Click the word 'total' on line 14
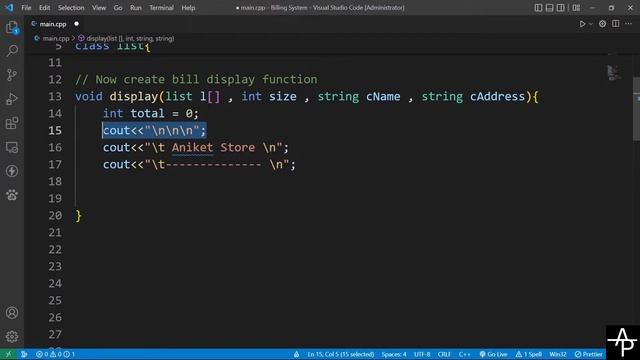640x360 pixels. click(147, 113)
